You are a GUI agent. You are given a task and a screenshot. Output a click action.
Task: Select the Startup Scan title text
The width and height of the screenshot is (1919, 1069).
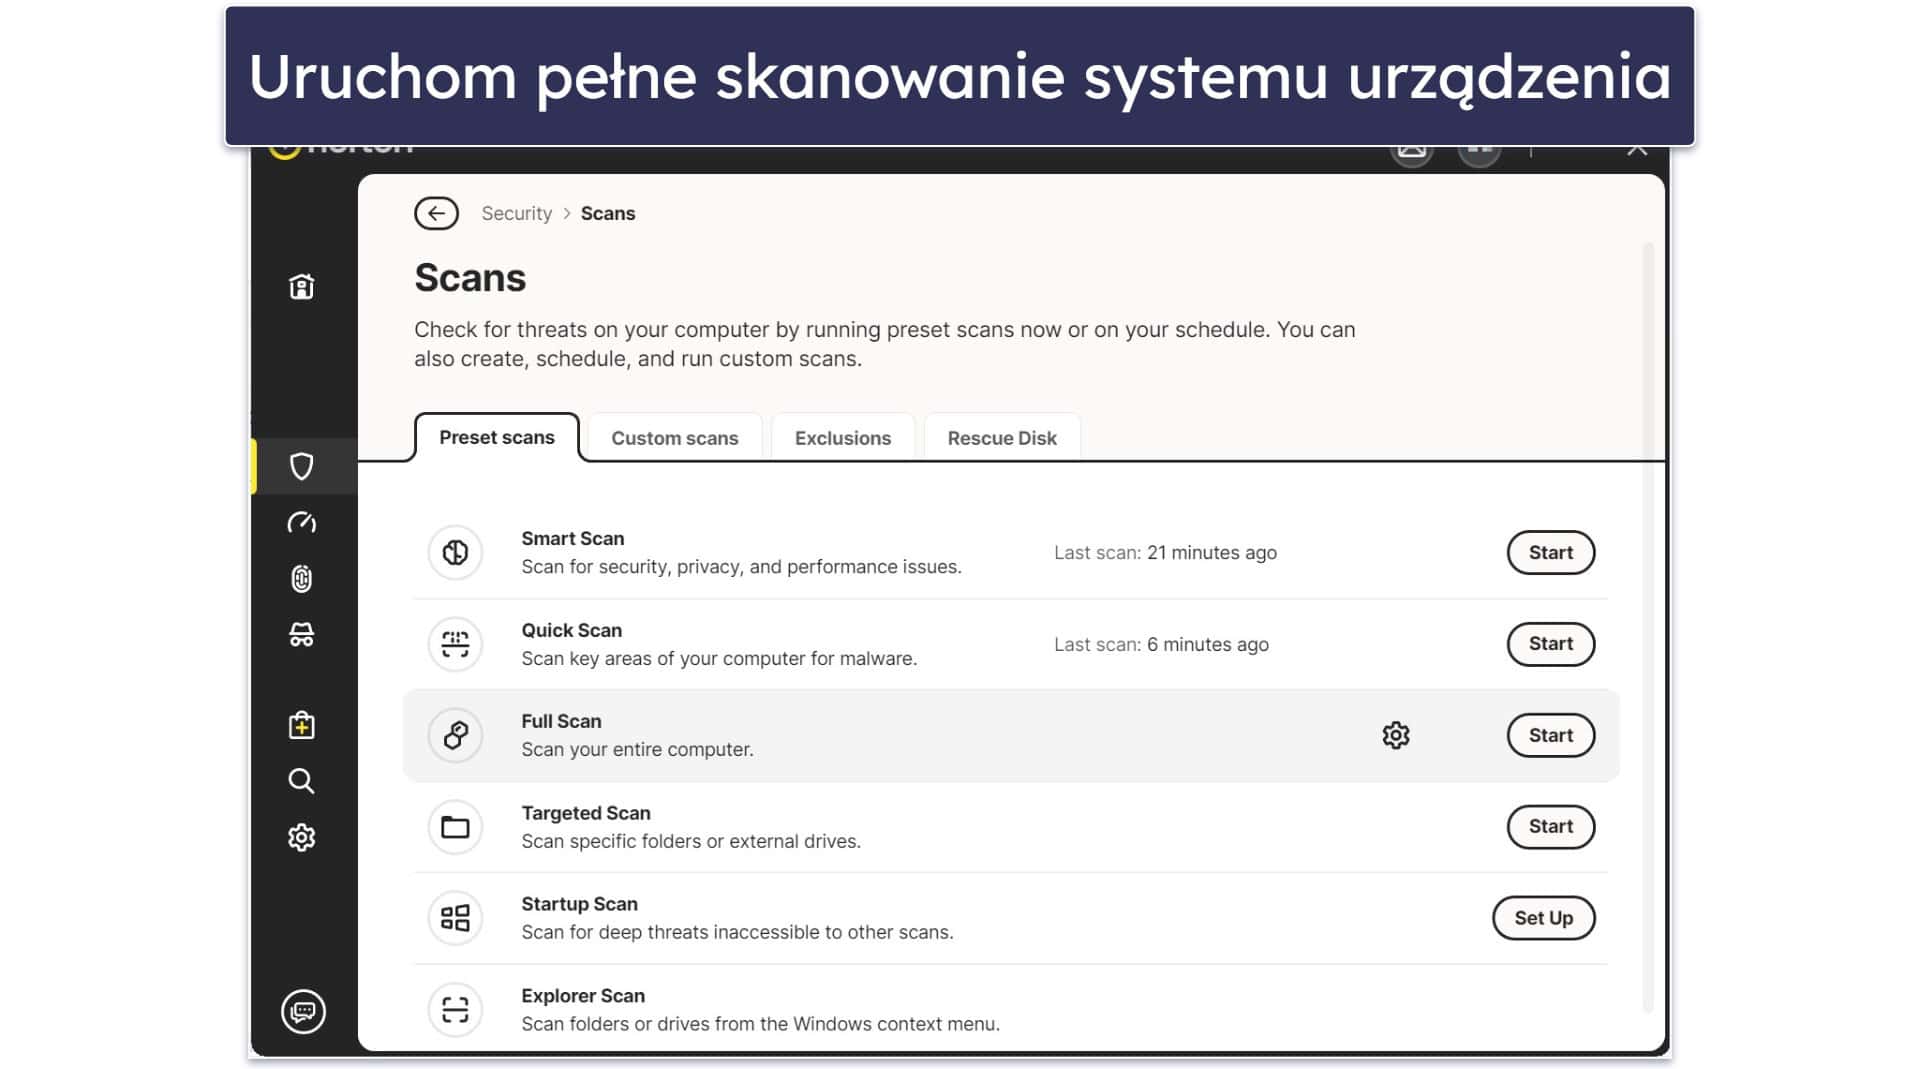click(x=579, y=904)
